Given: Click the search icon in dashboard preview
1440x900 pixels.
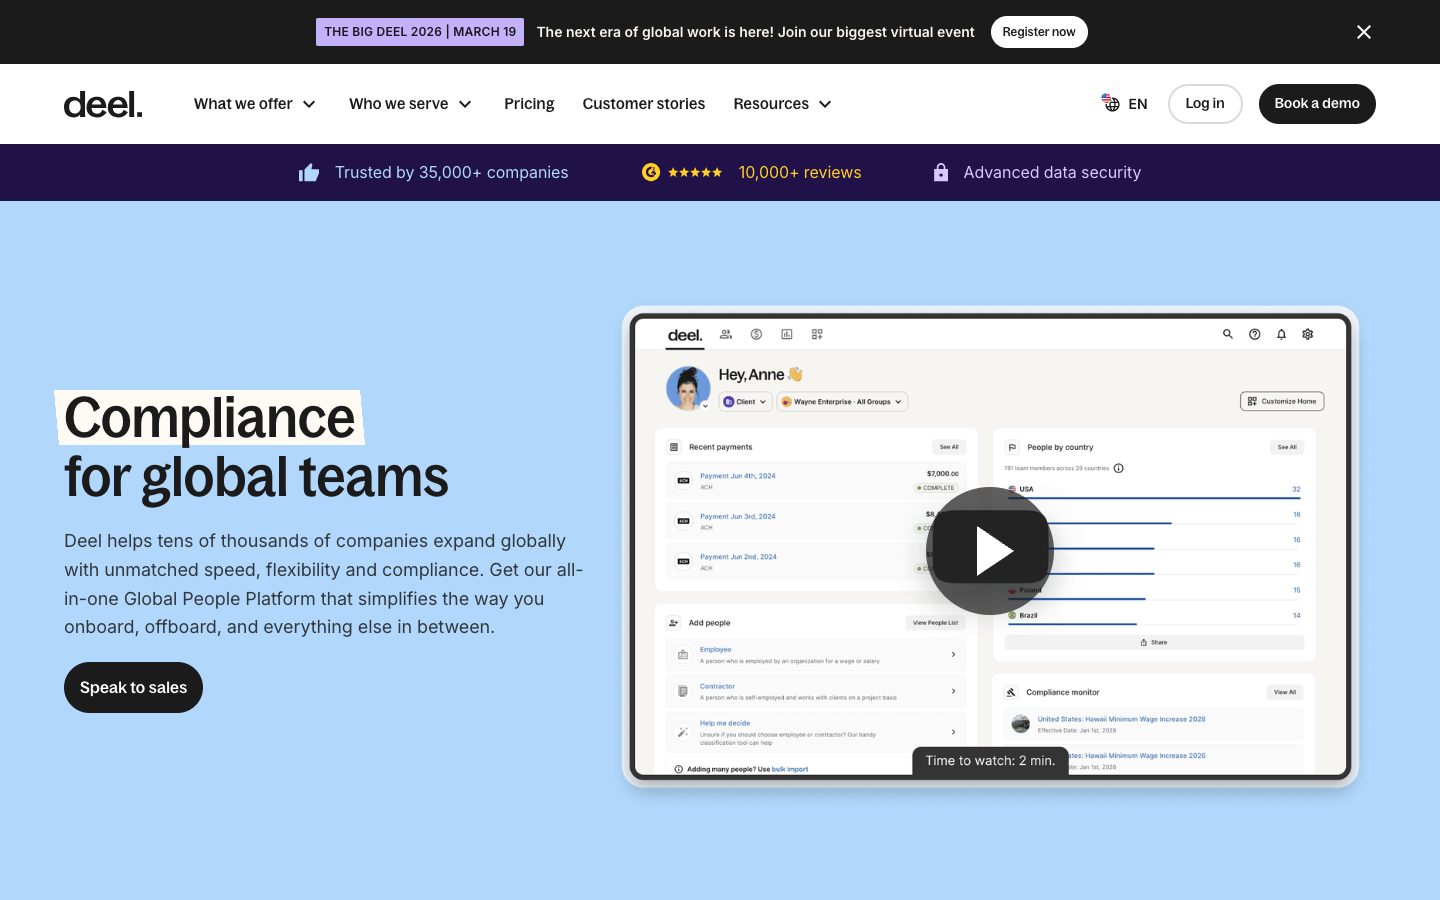Looking at the screenshot, I should coord(1227,334).
